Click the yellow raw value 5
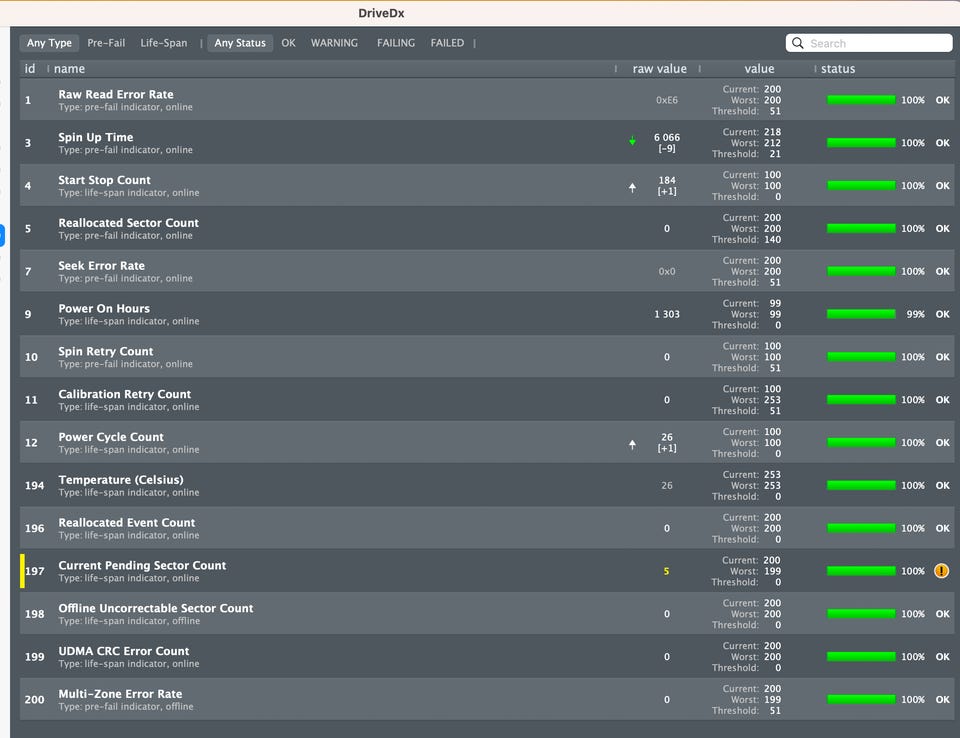 (x=666, y=571)
